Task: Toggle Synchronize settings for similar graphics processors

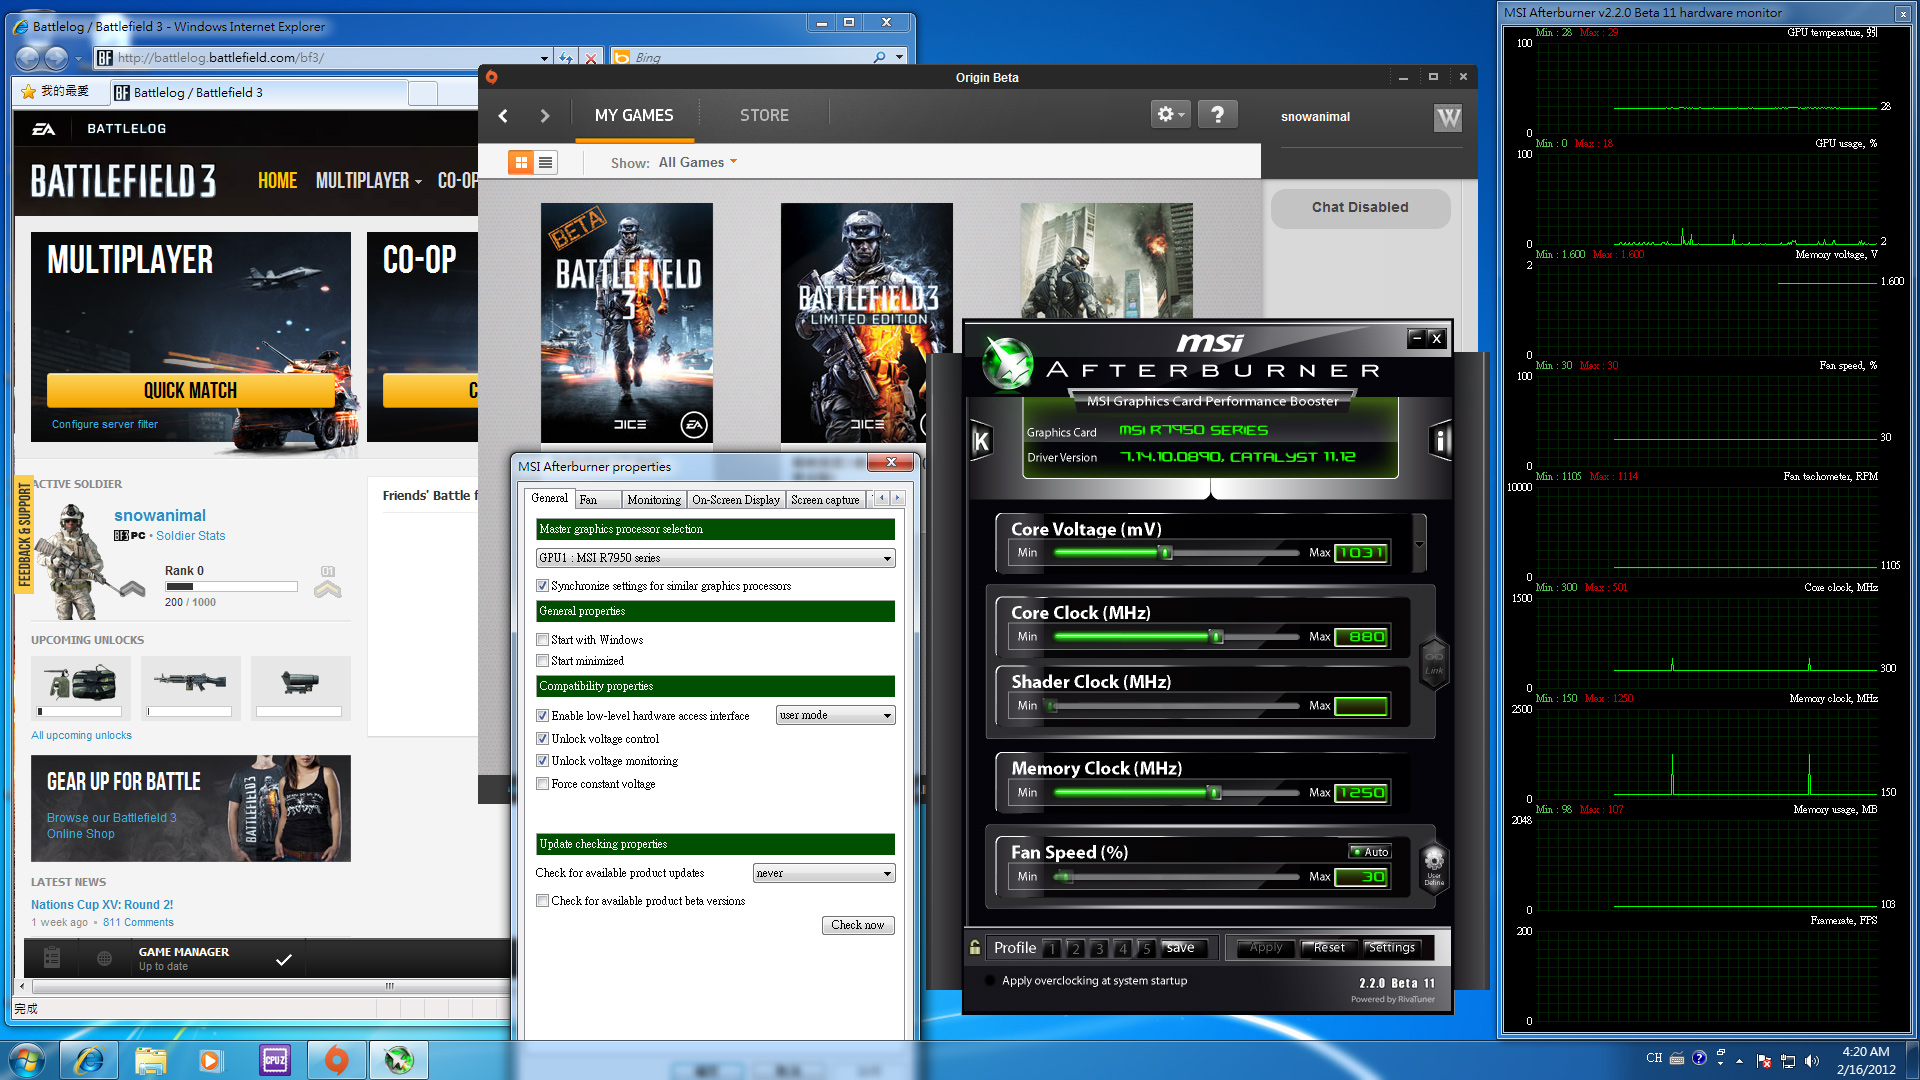Action: click(543, 586)
